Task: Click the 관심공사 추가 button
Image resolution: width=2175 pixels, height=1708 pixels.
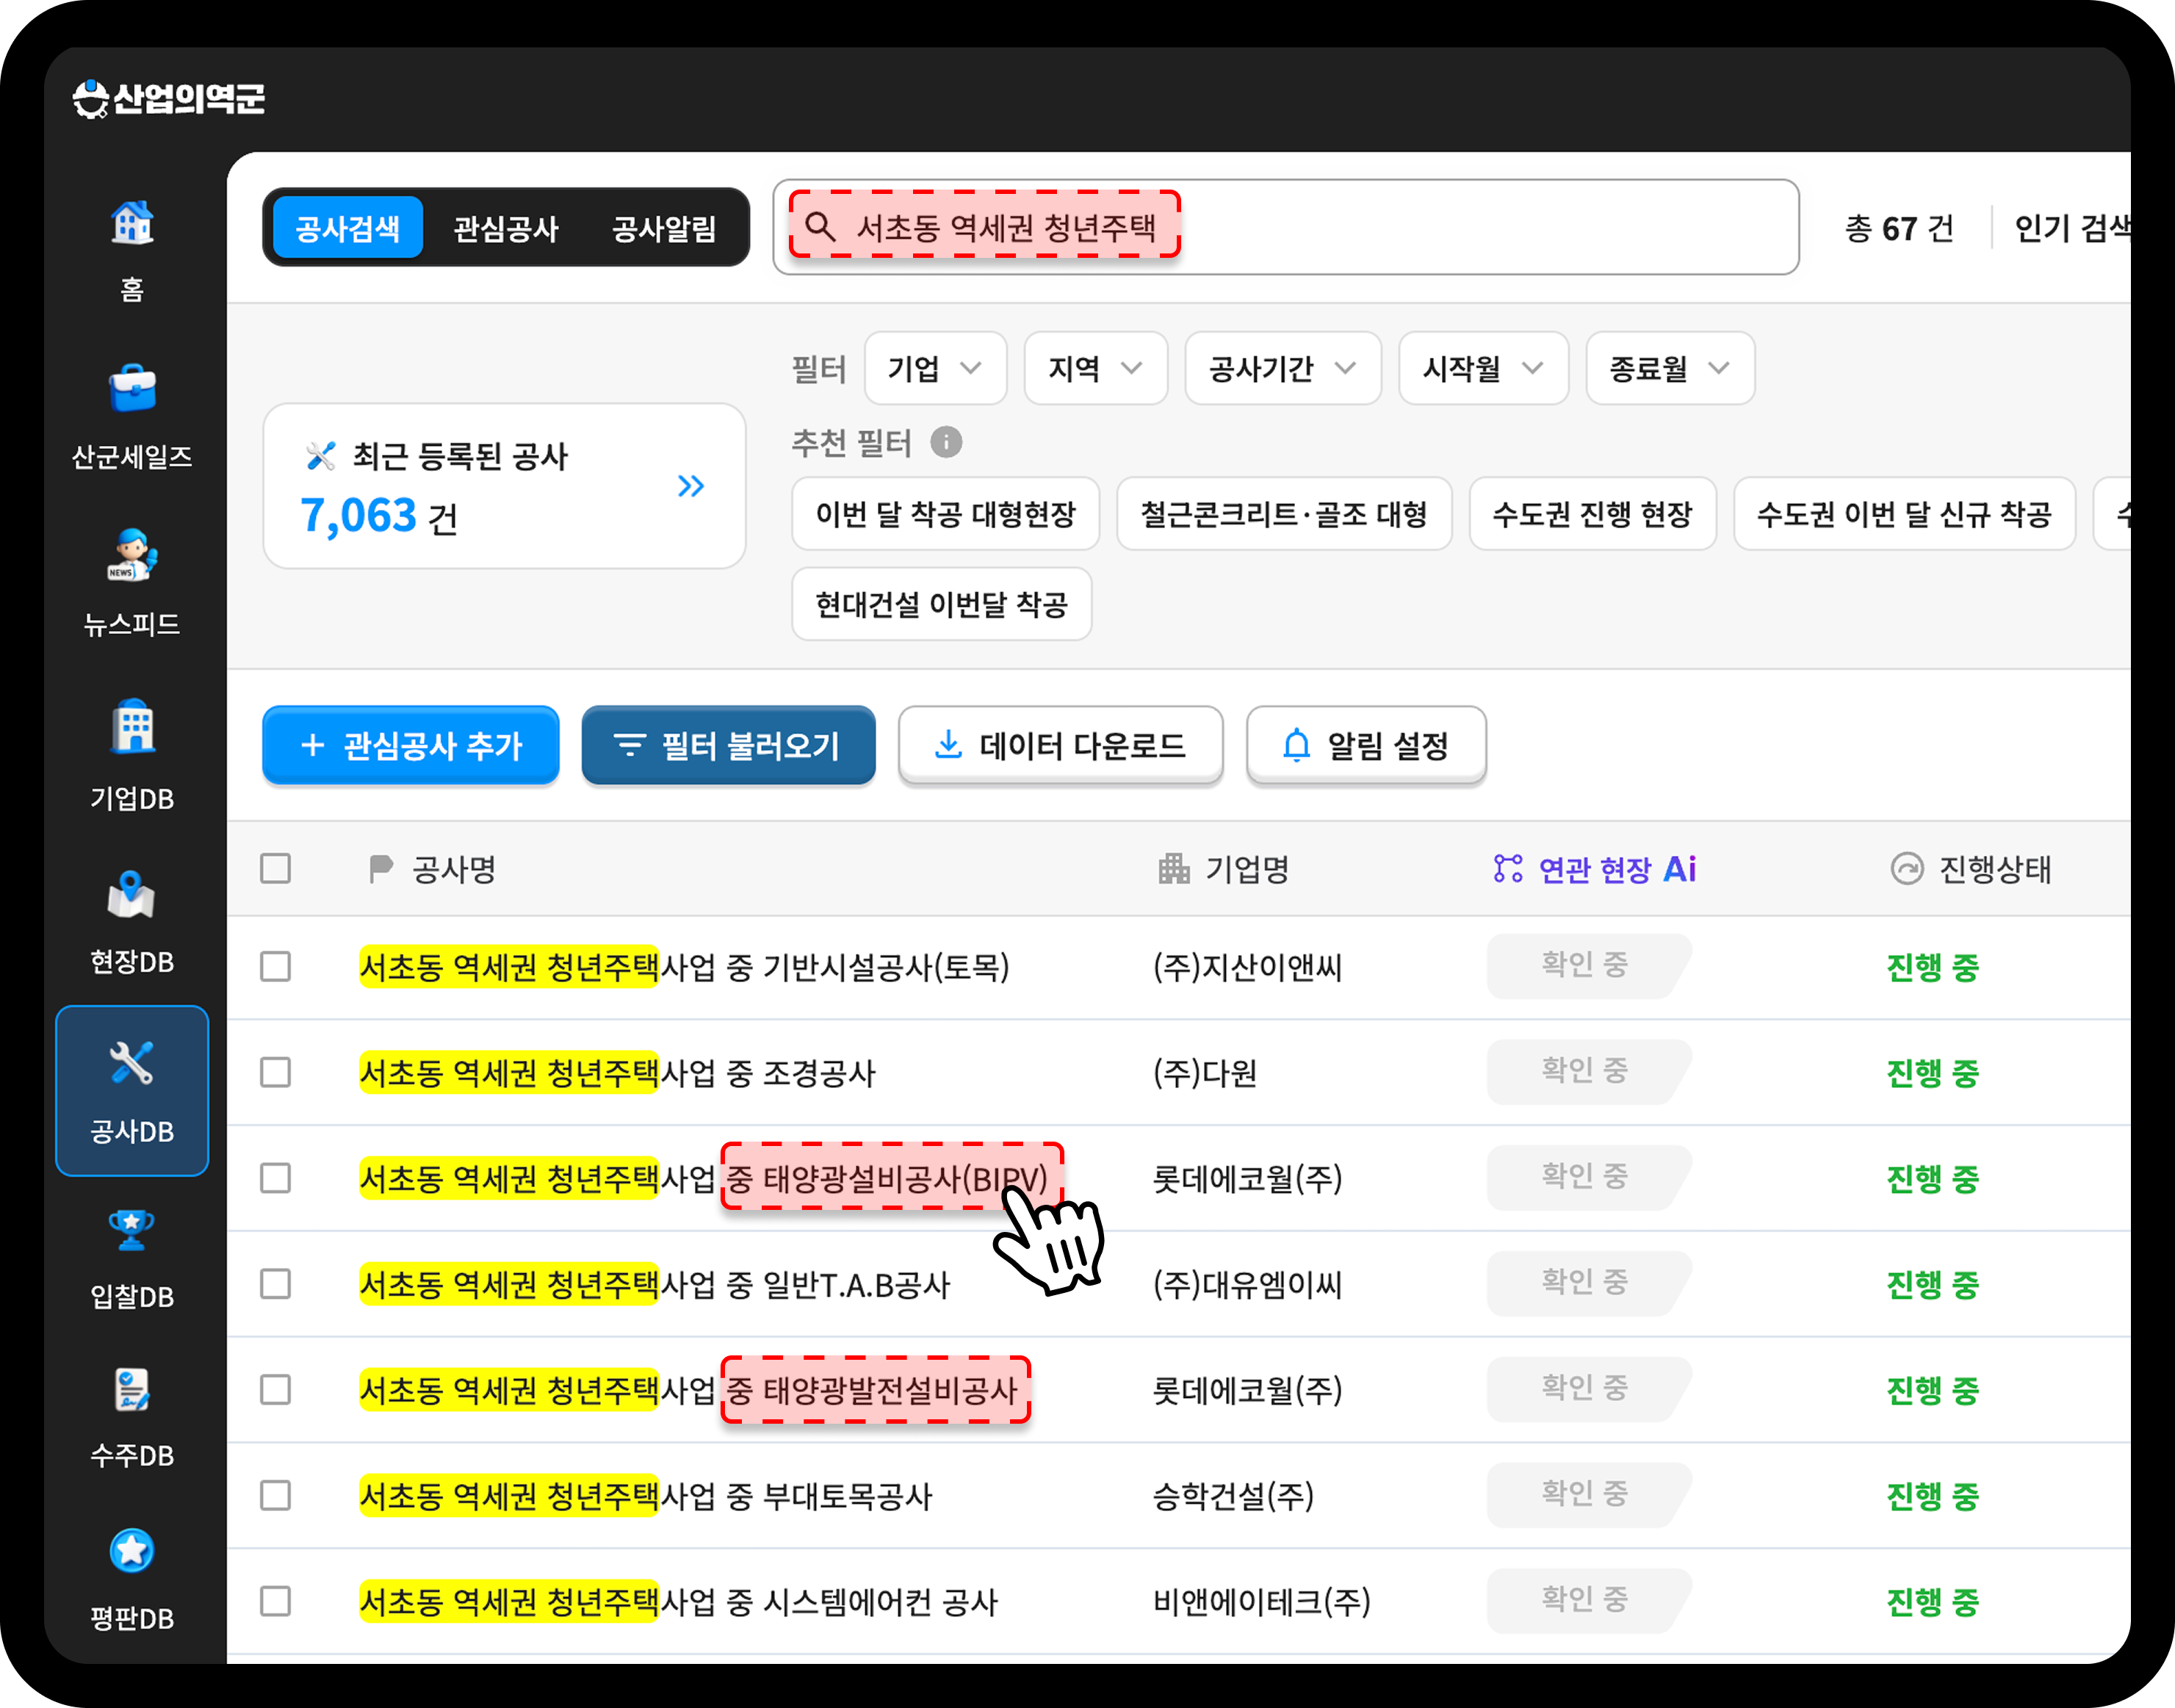Action: point(410,745)
